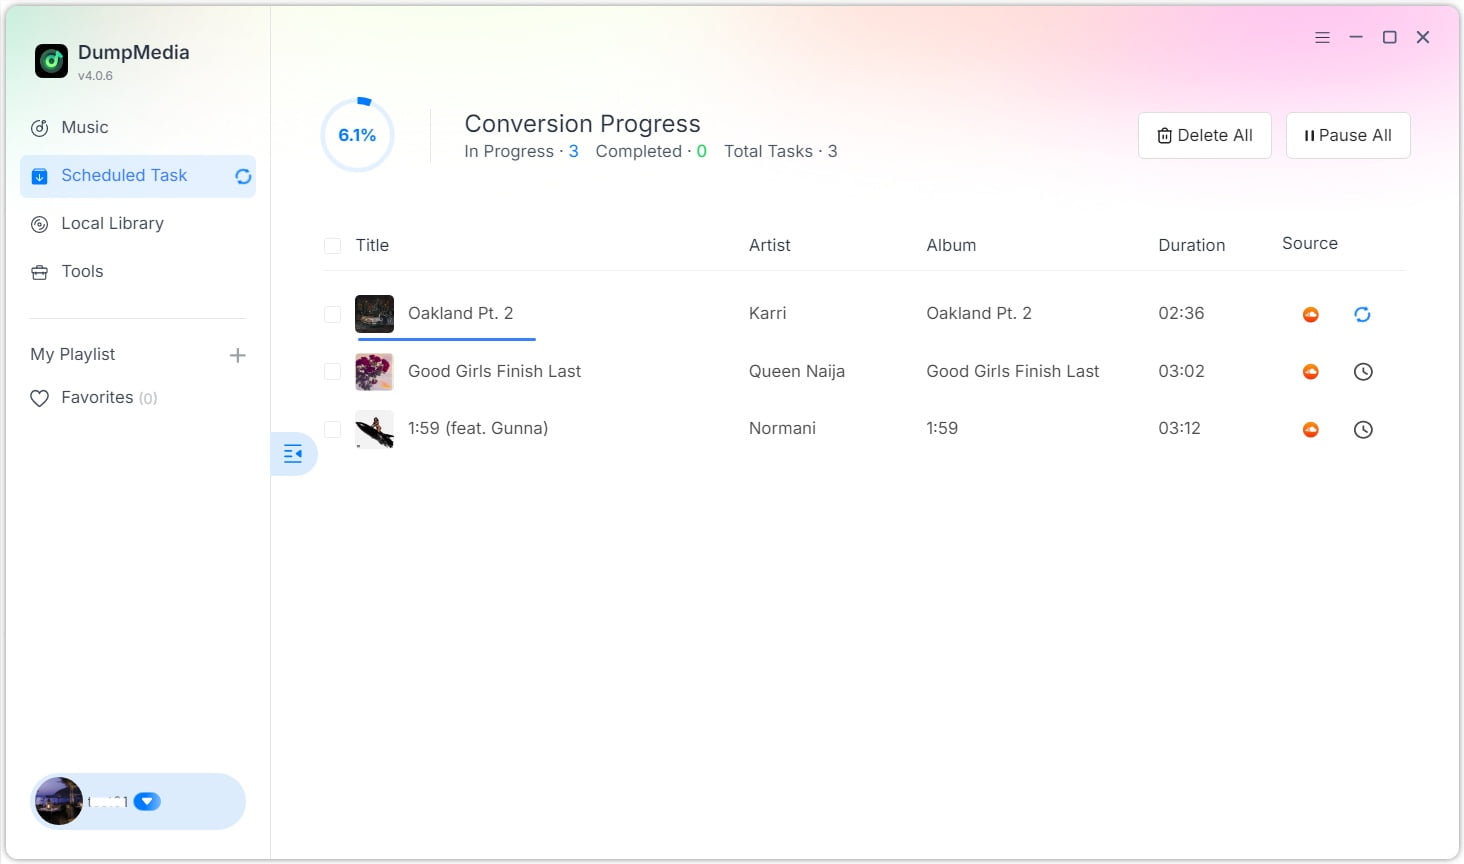
Task: Add a new playlist with the plus icon
Action: pos(237,355)
